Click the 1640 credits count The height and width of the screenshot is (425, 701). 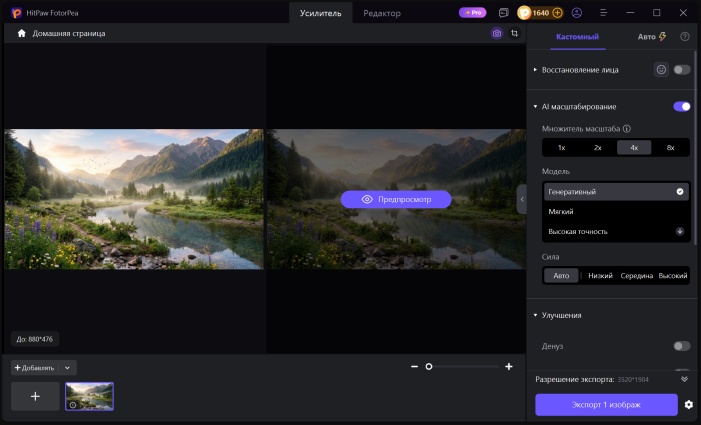(x=541, y=13)
